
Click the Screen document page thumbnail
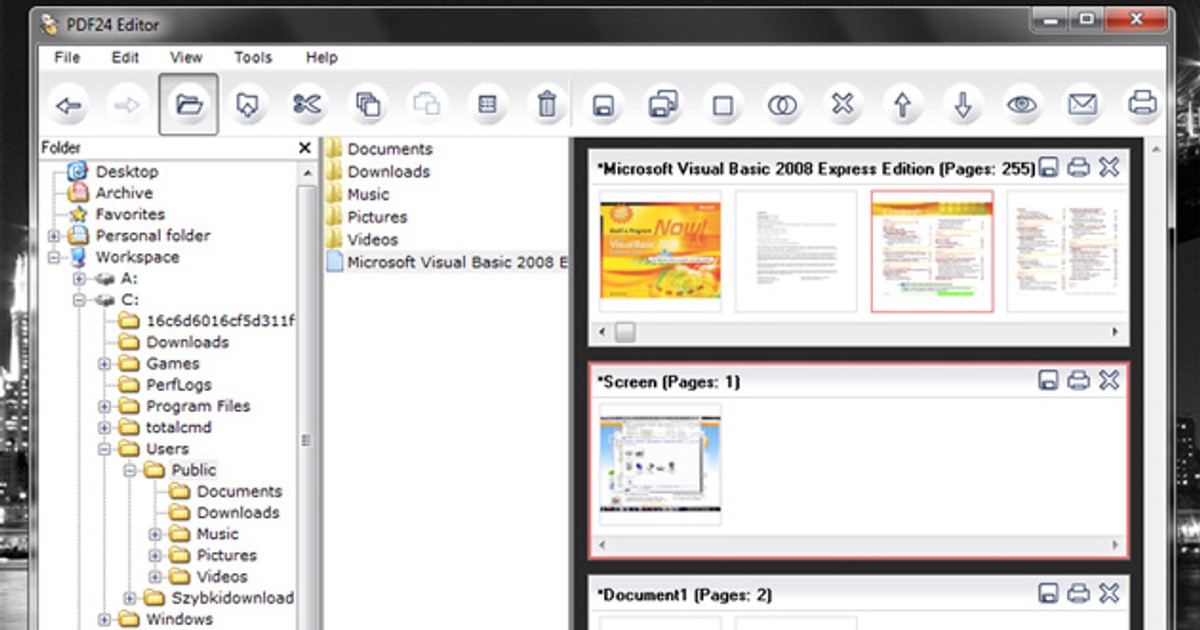click(x=660, y=464)
